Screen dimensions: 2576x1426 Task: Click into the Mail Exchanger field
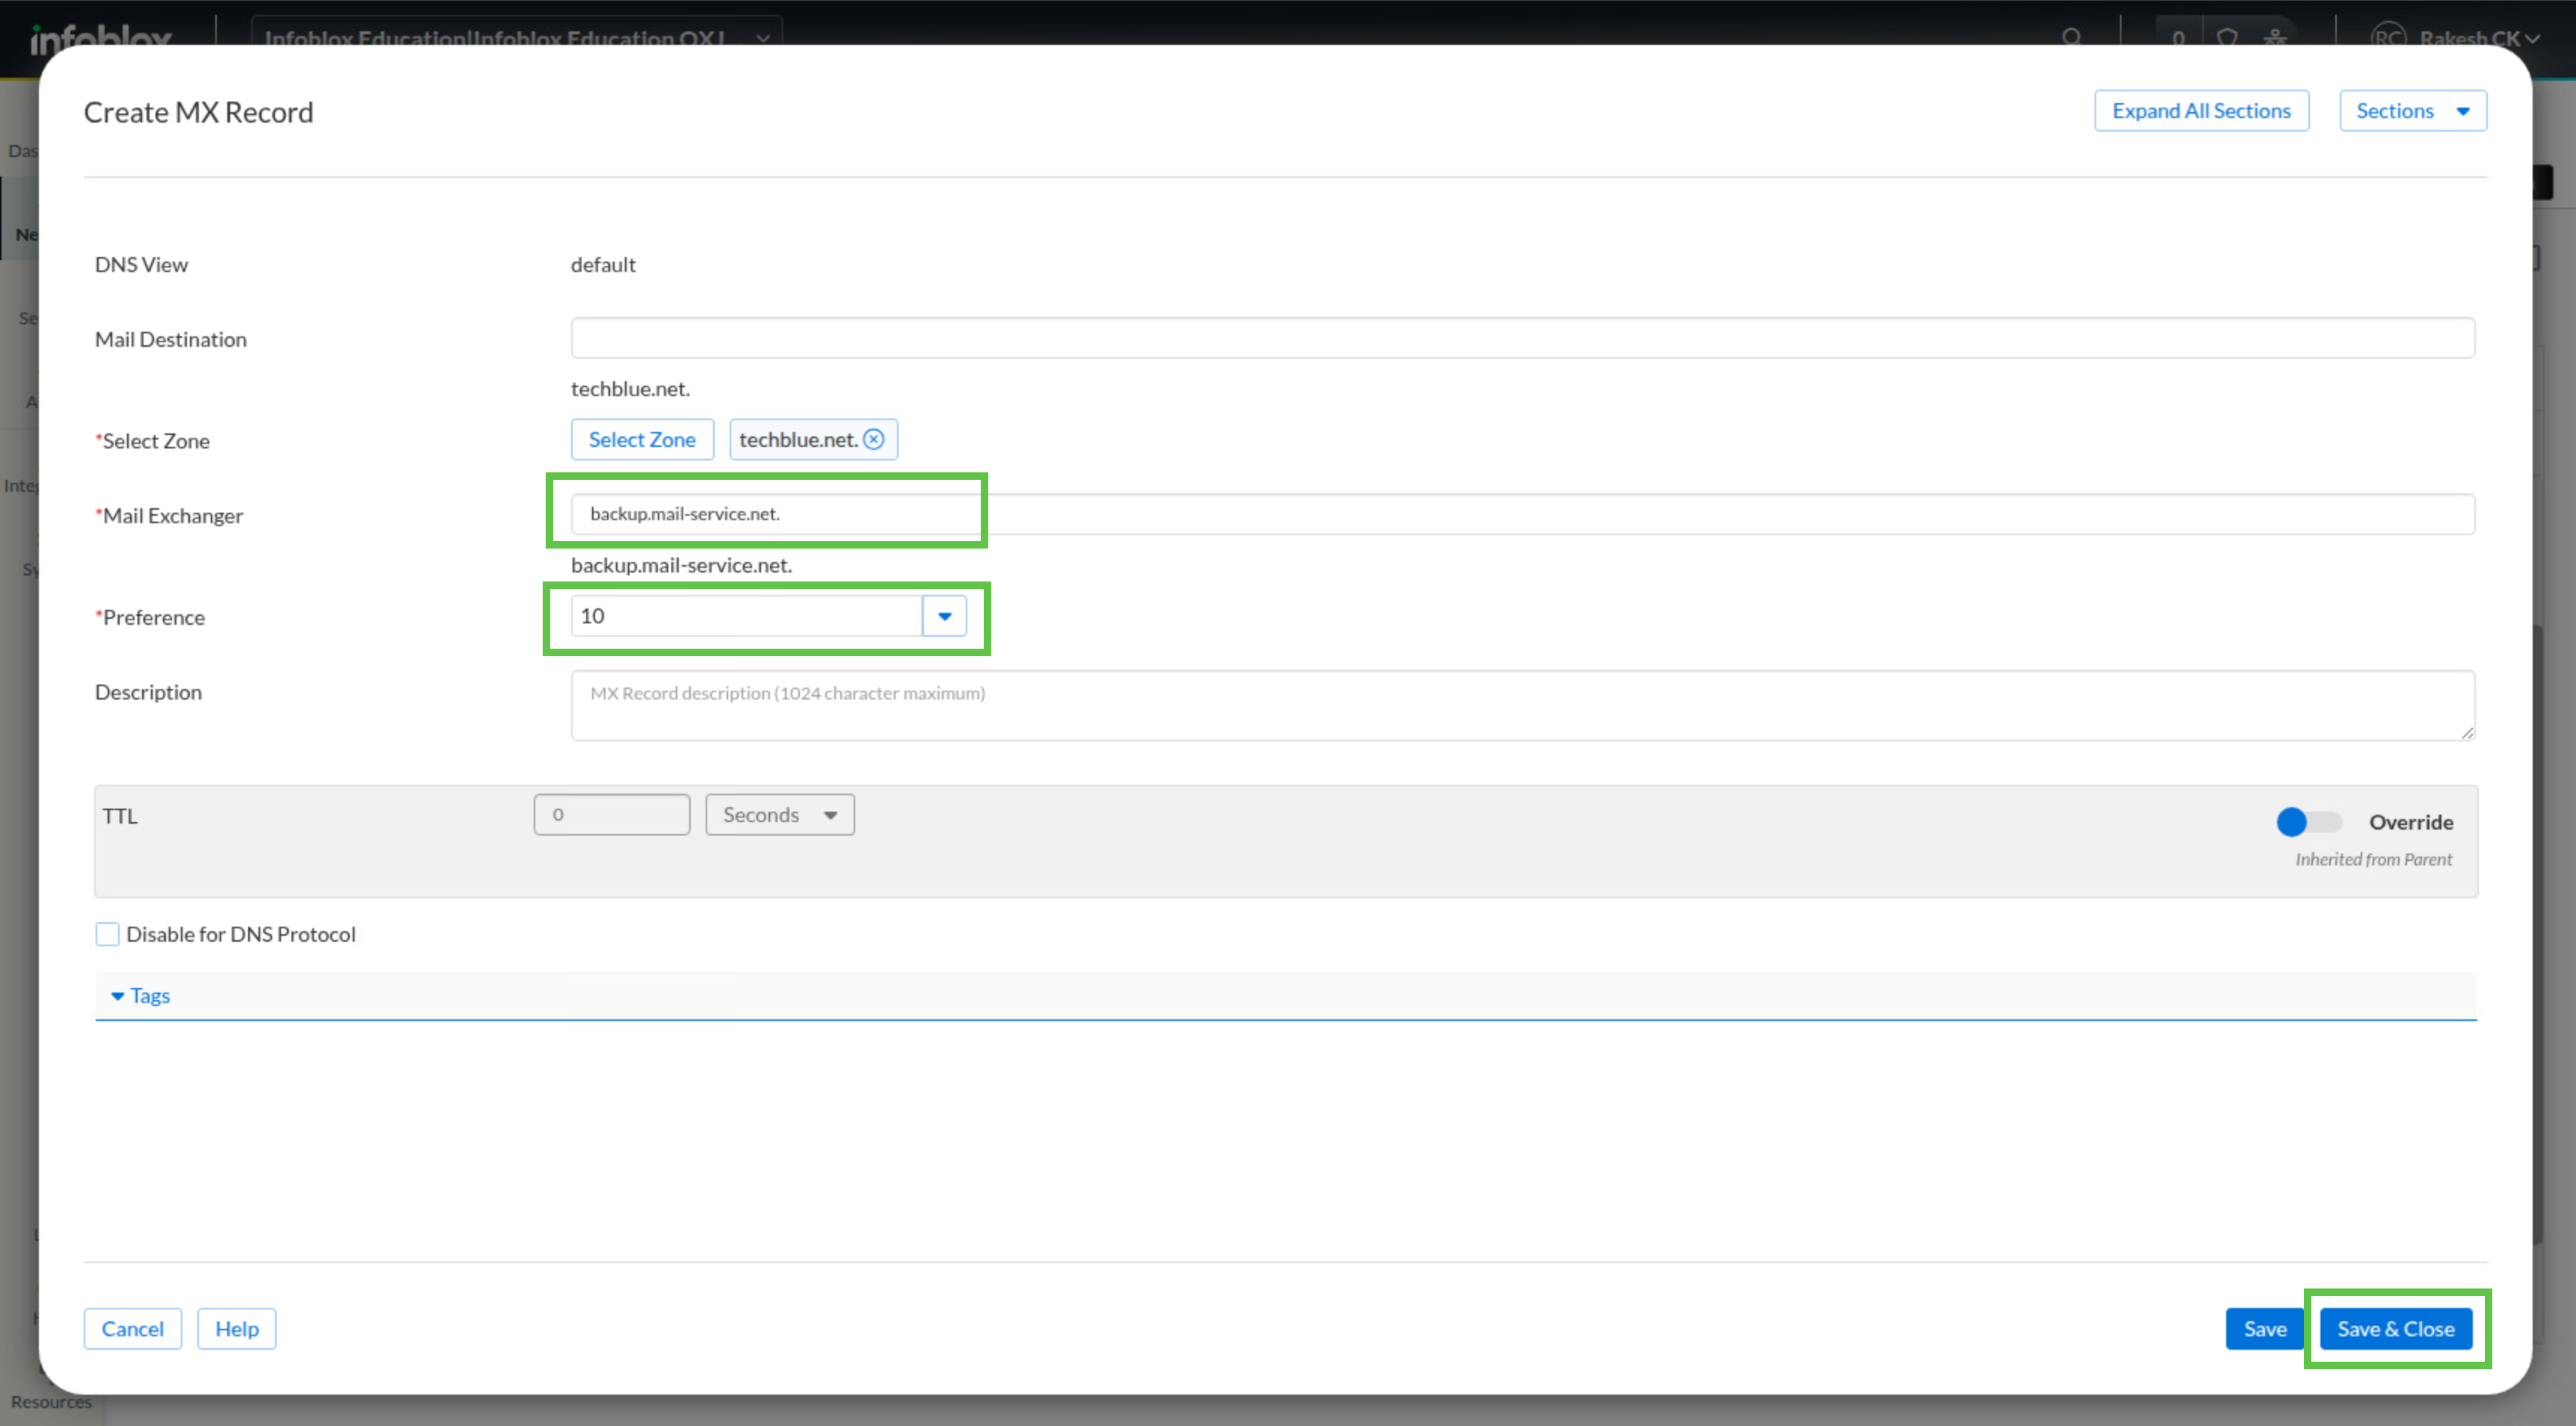[1522, 514]
